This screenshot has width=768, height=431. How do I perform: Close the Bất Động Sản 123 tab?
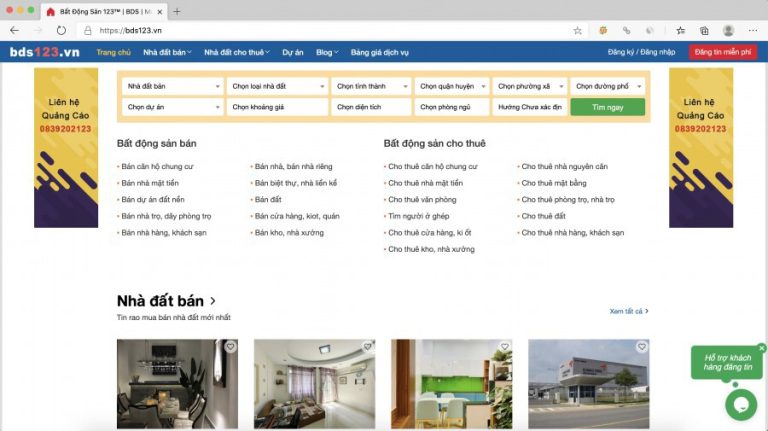point(160,11)
